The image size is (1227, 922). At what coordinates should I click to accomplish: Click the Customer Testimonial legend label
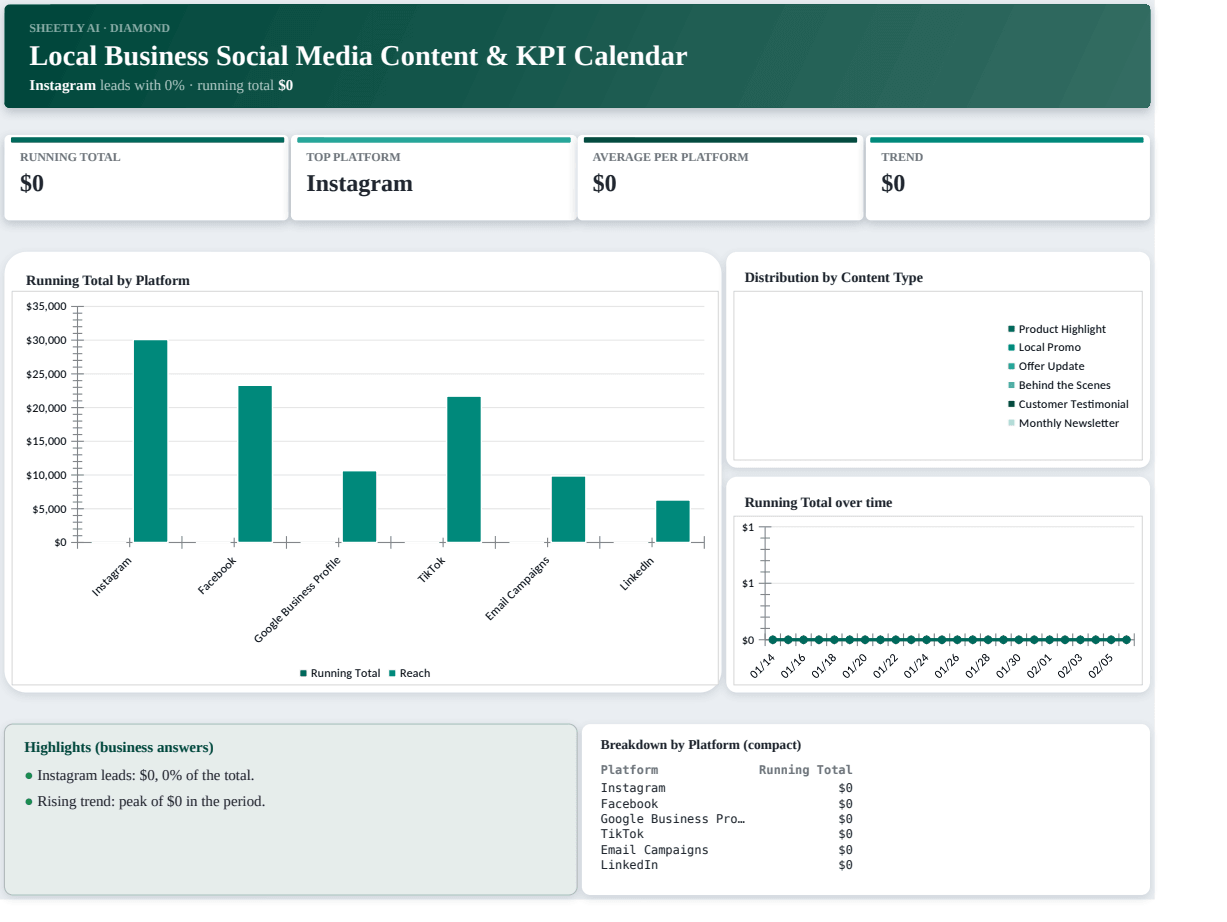[x=1073, y=404]
